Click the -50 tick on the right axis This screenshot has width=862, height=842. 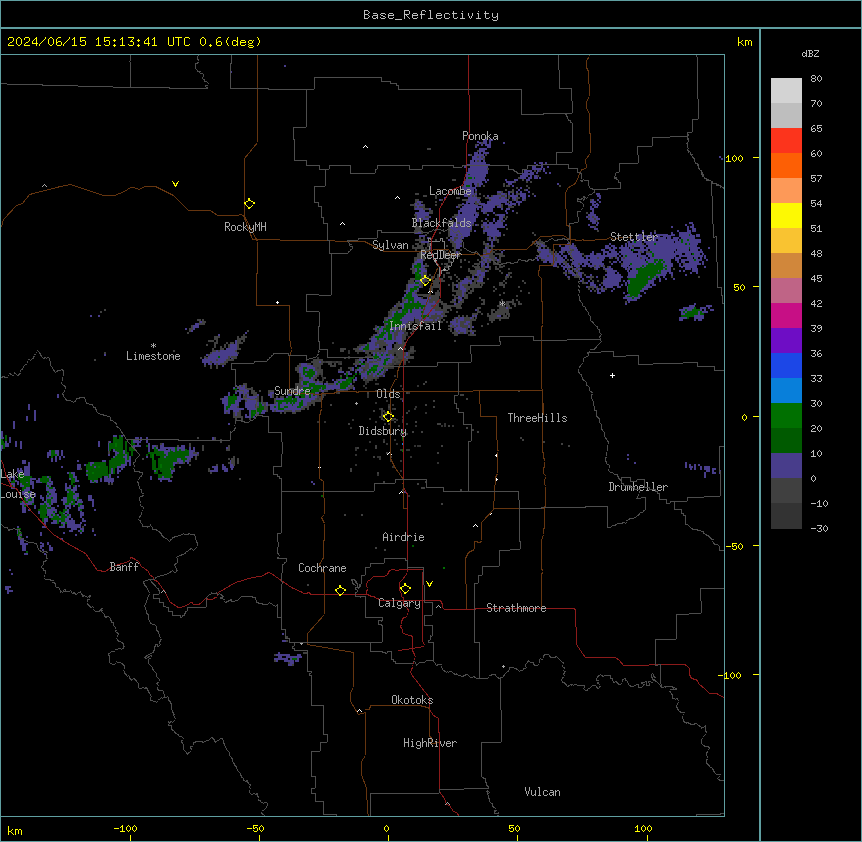pos(734,546)
